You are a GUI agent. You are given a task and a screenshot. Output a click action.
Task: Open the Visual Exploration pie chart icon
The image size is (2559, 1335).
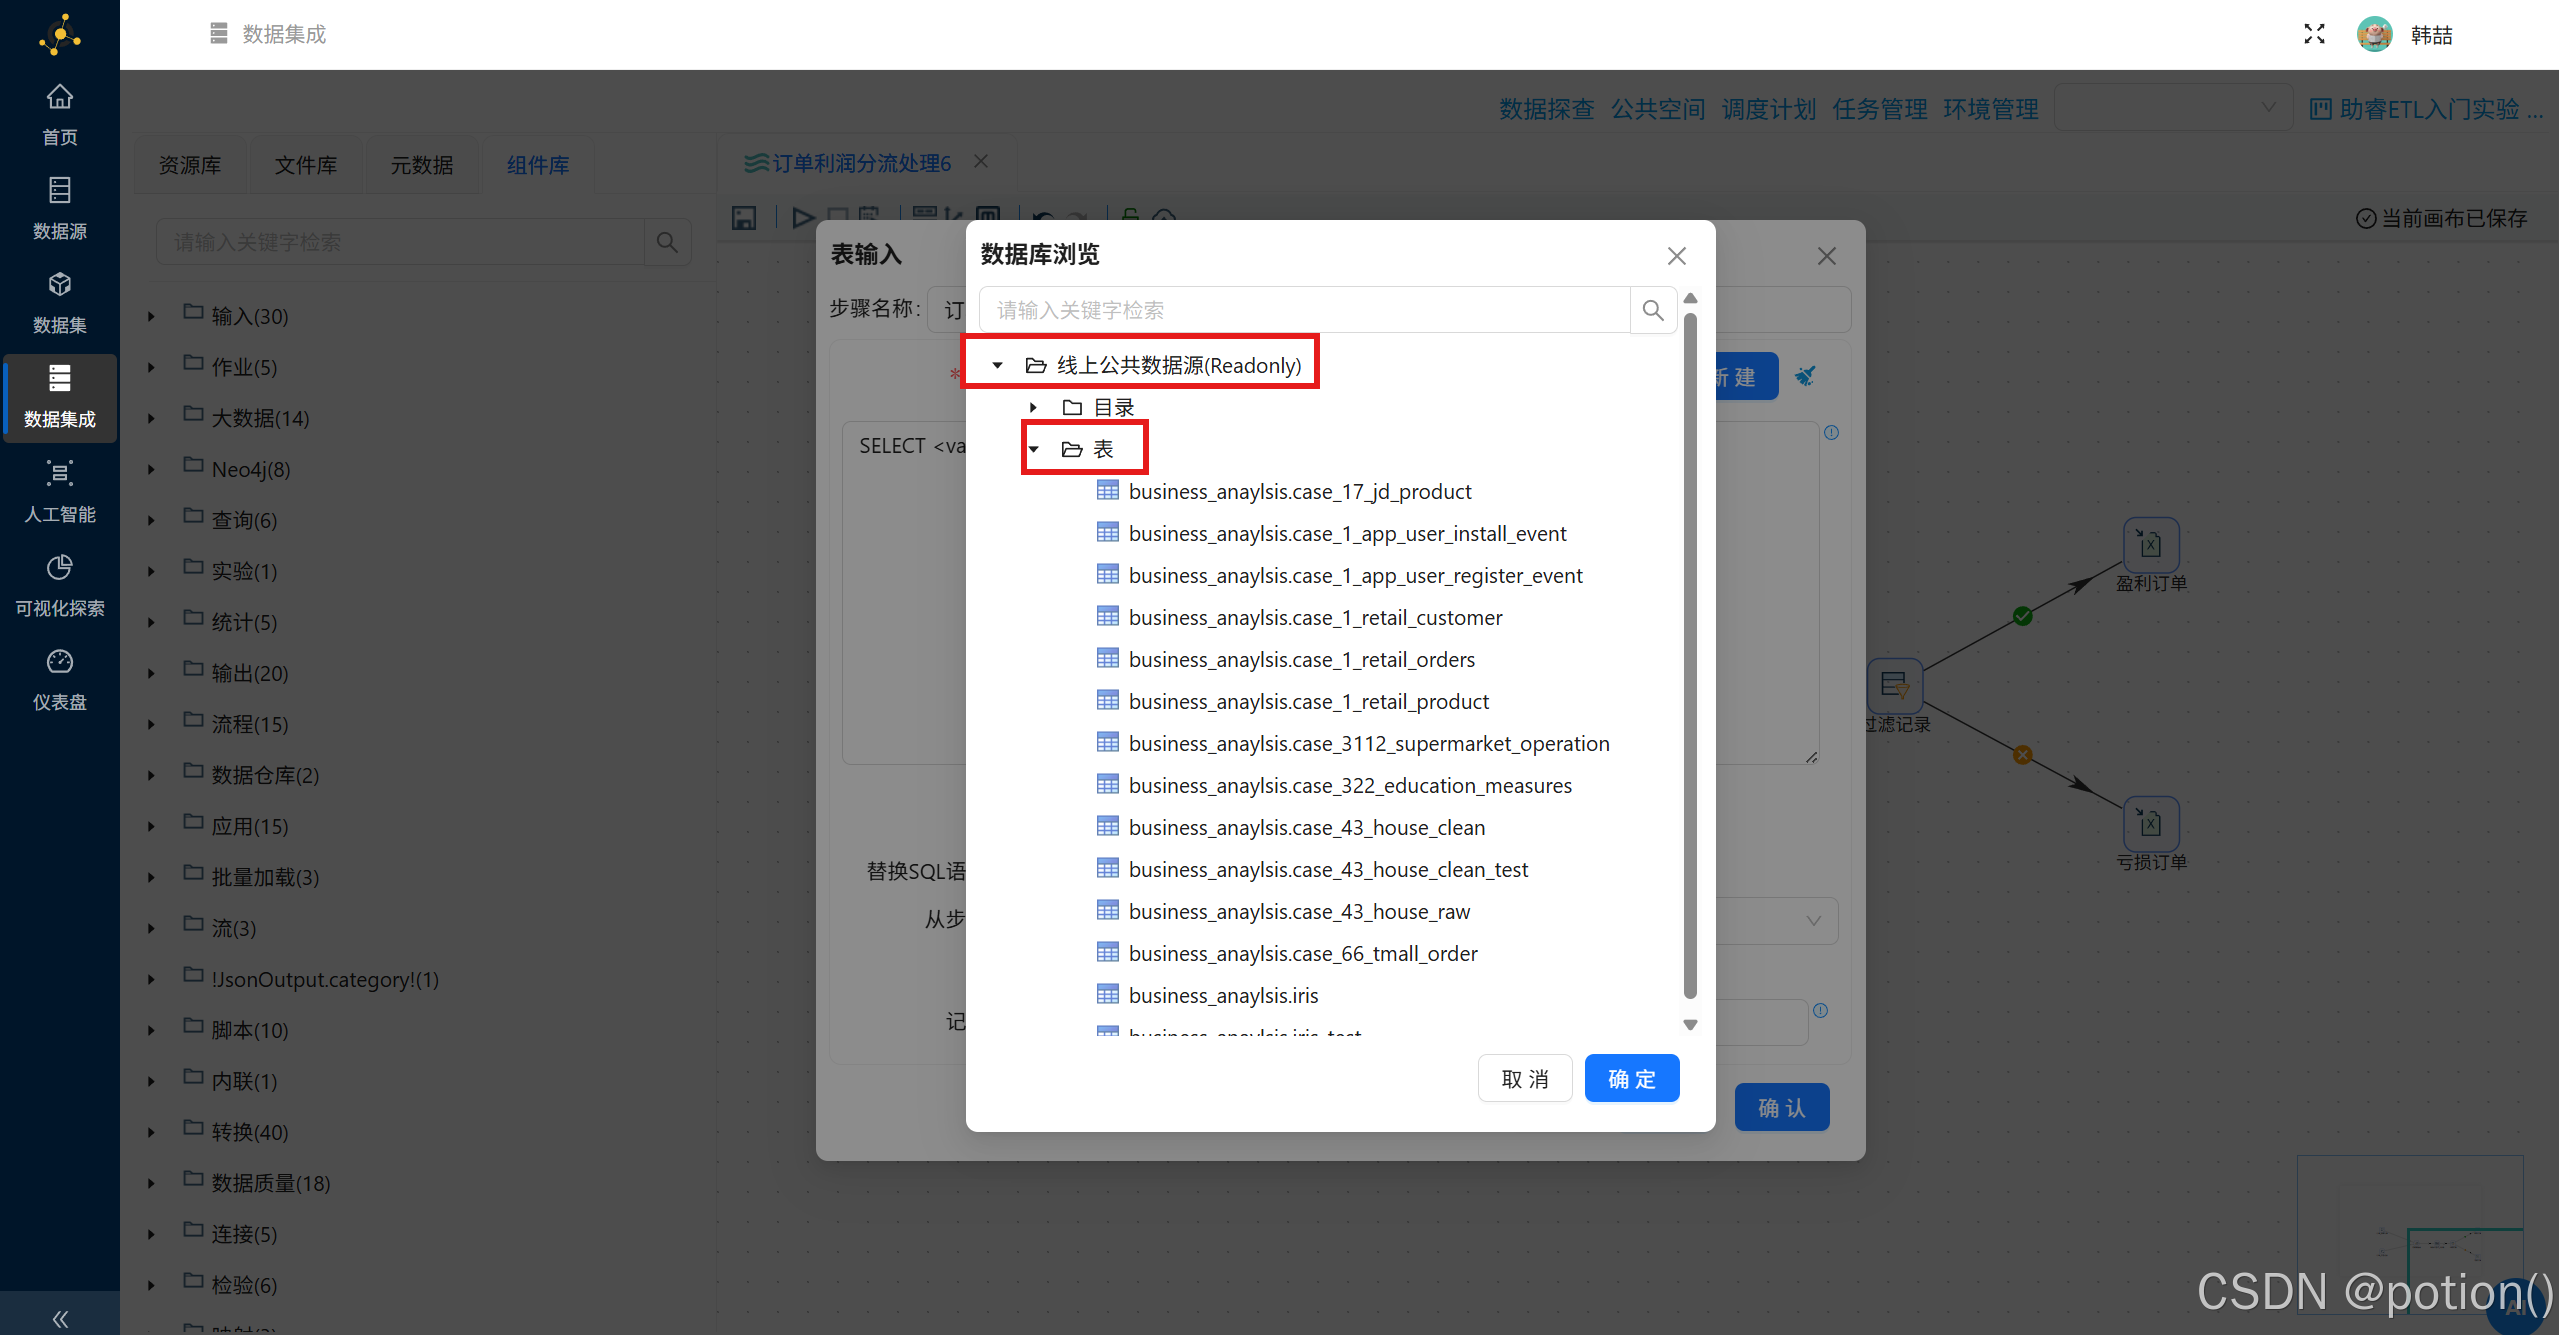coord(60,568)
